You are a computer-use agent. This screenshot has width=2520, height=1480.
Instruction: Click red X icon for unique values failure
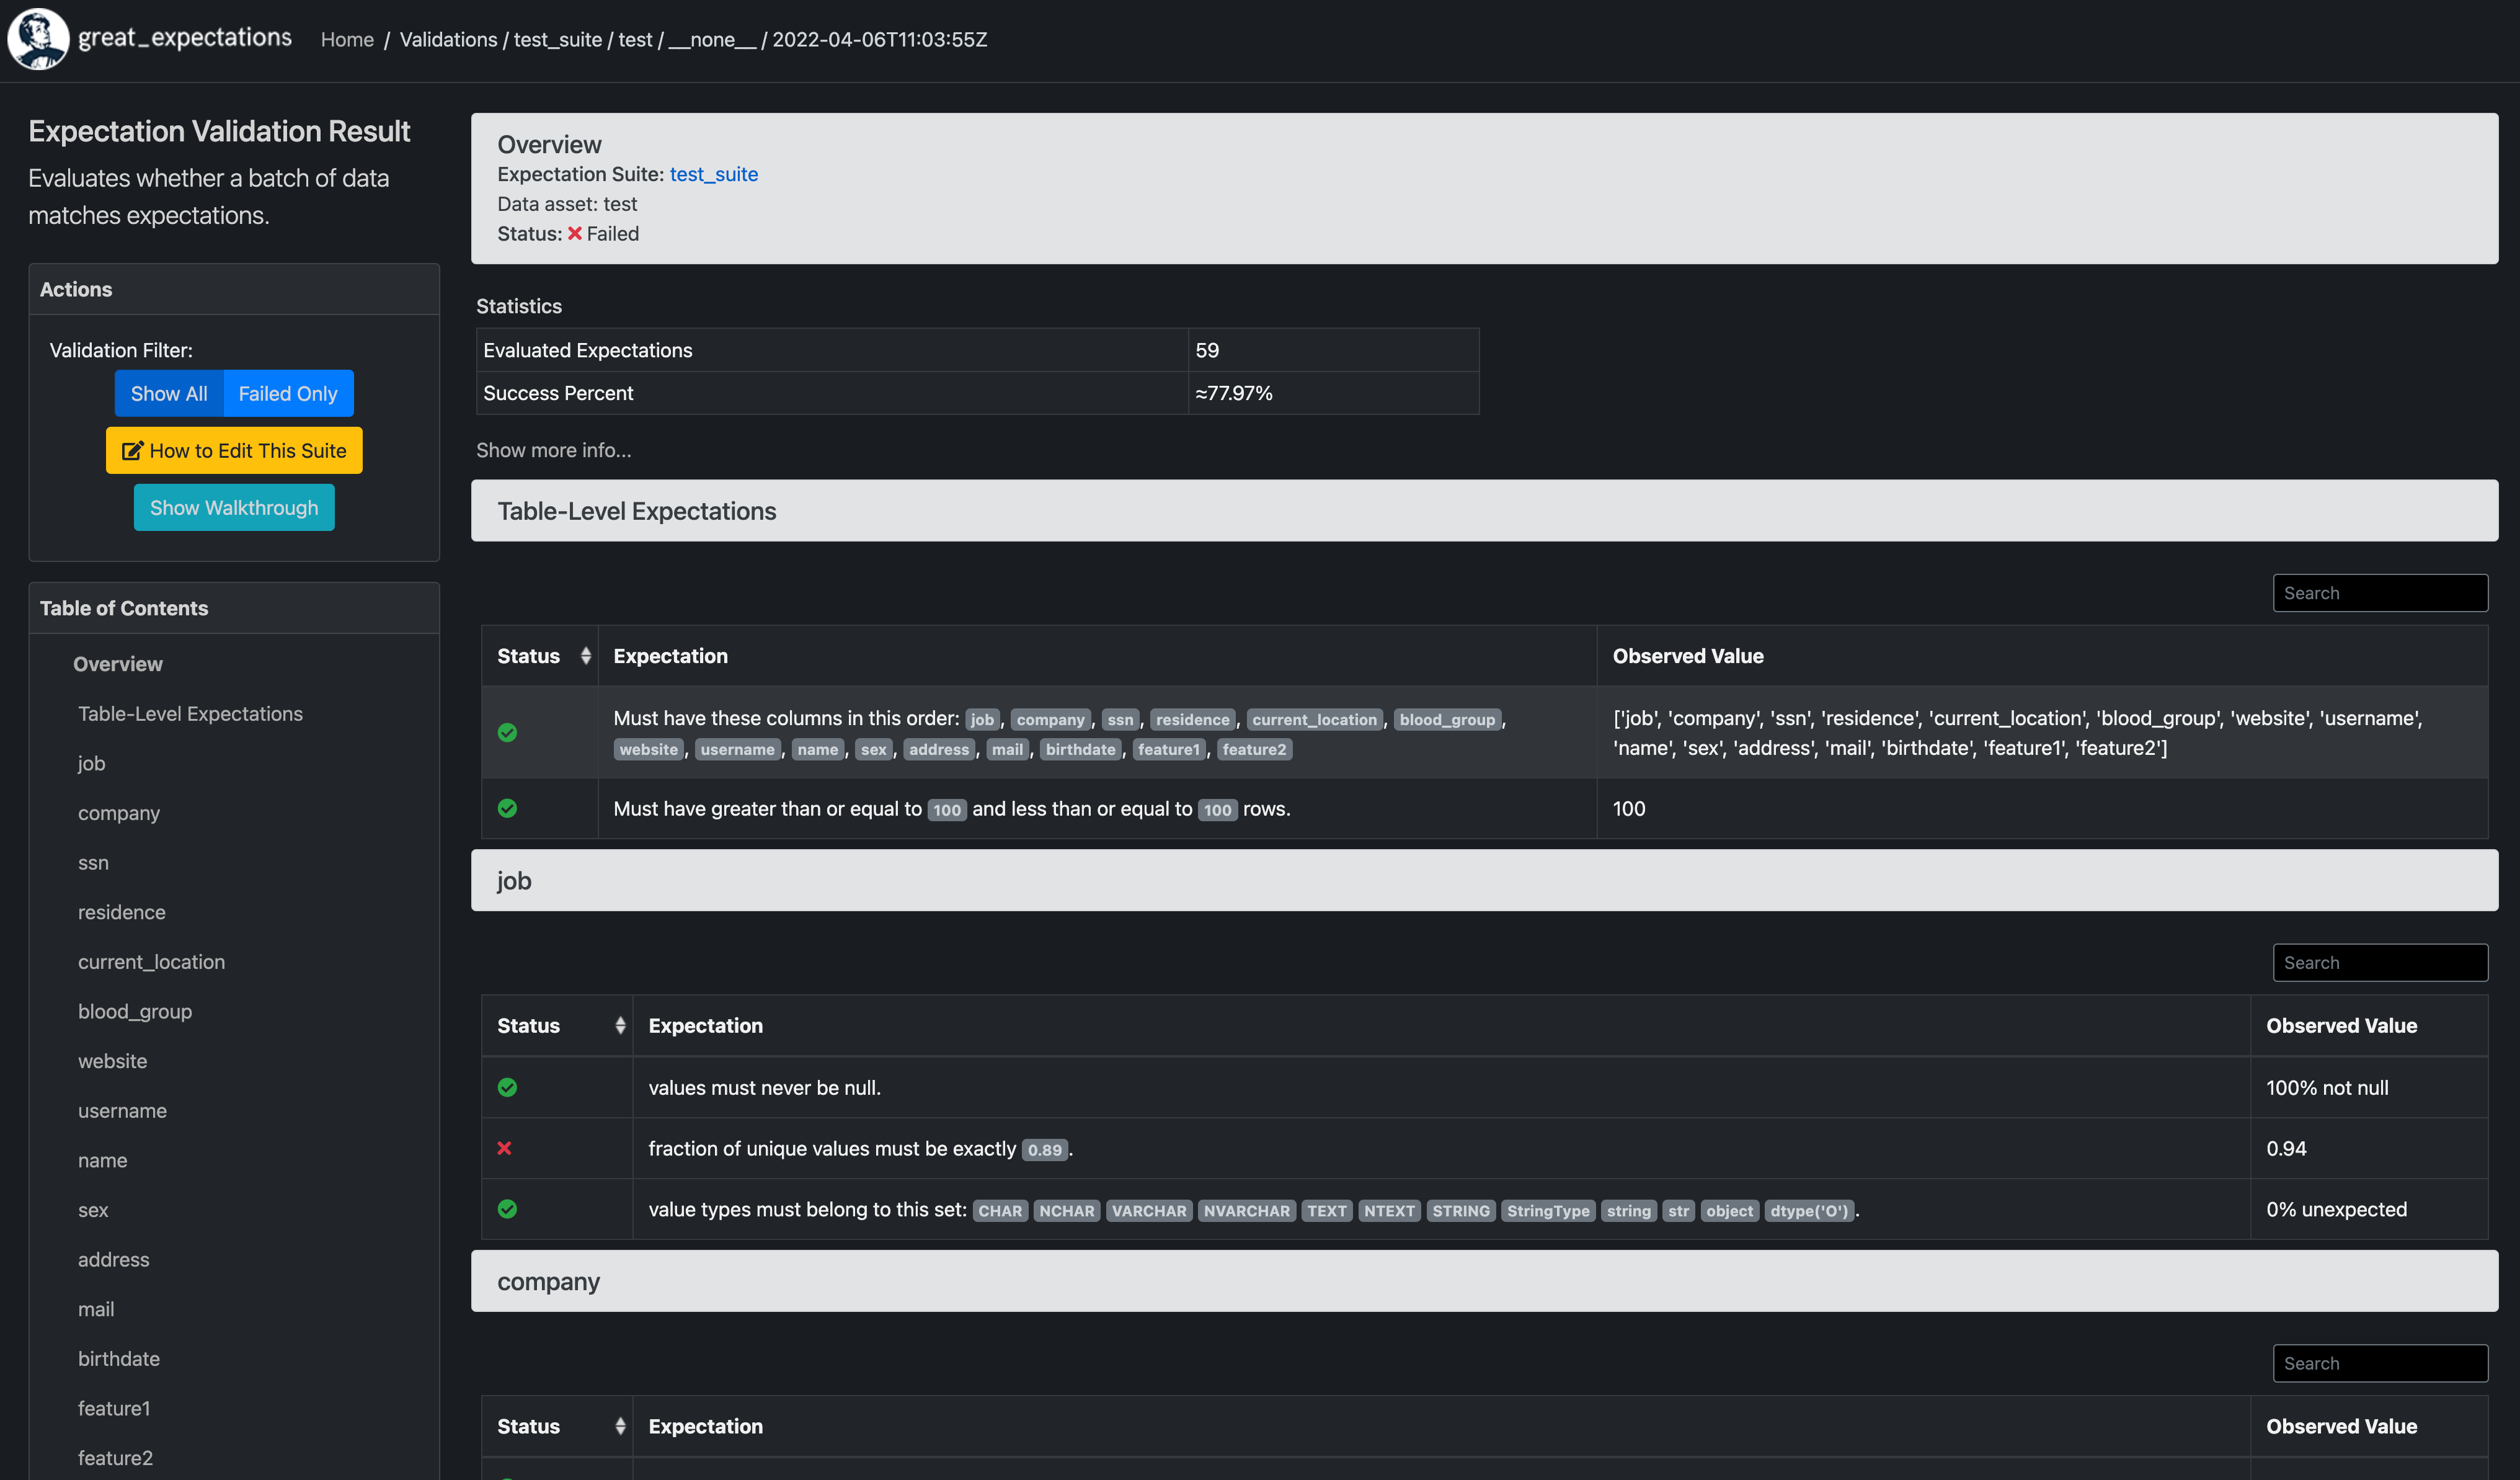[x=504, y=1148]
